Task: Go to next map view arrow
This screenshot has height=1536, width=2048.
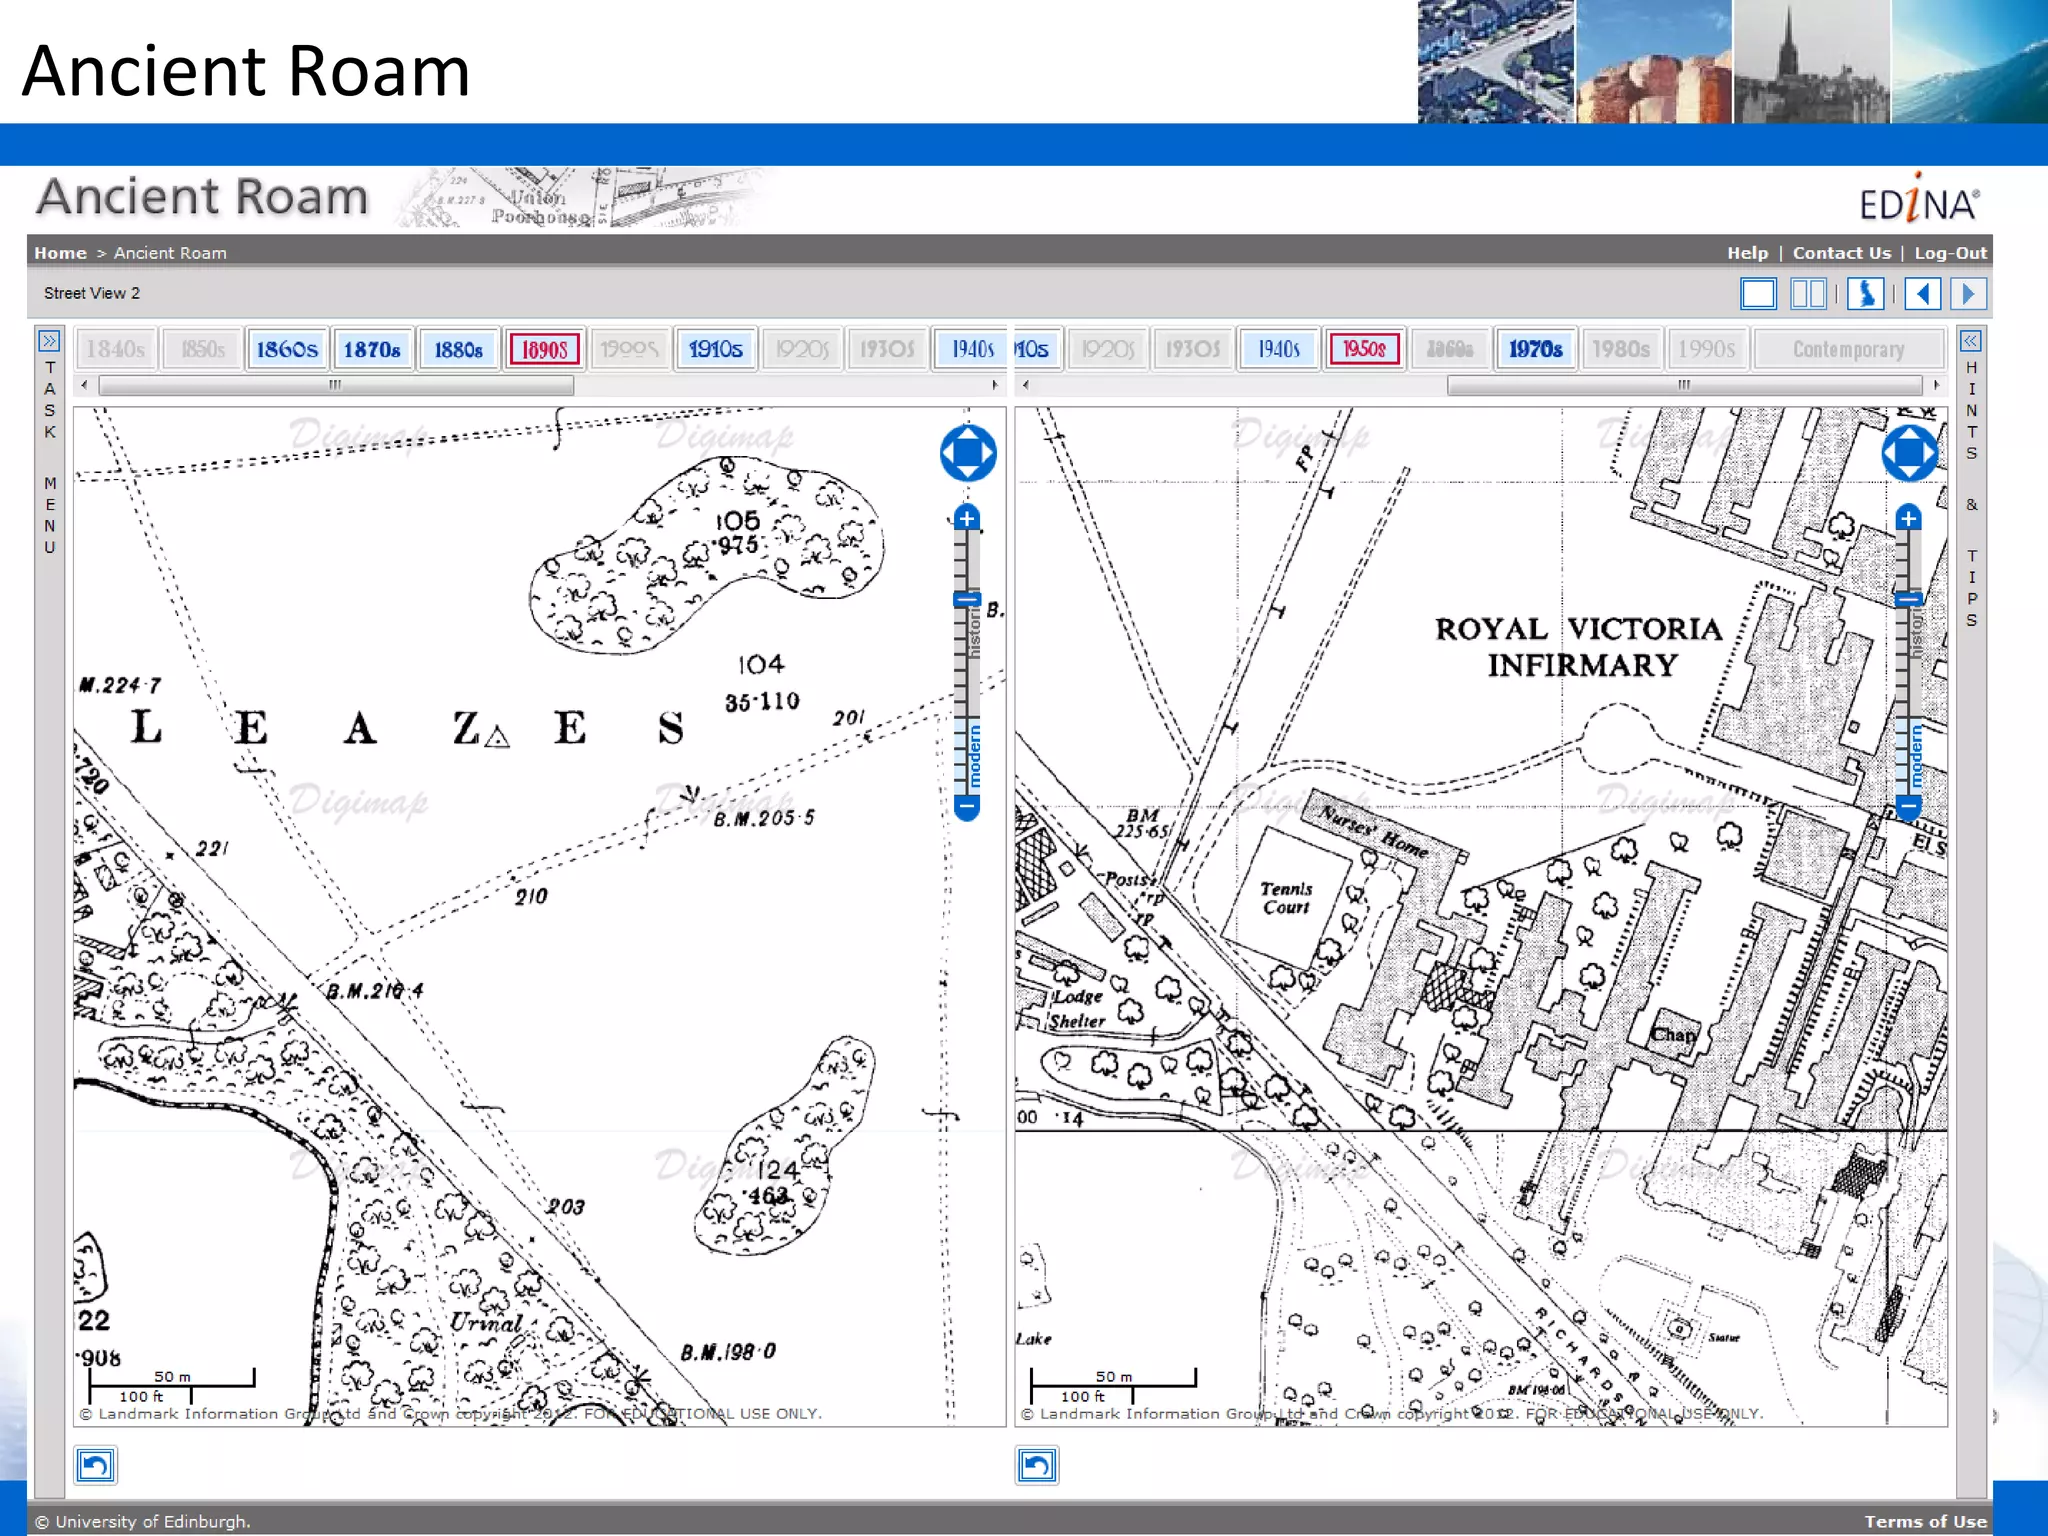Action: [x=1968, y=294]
